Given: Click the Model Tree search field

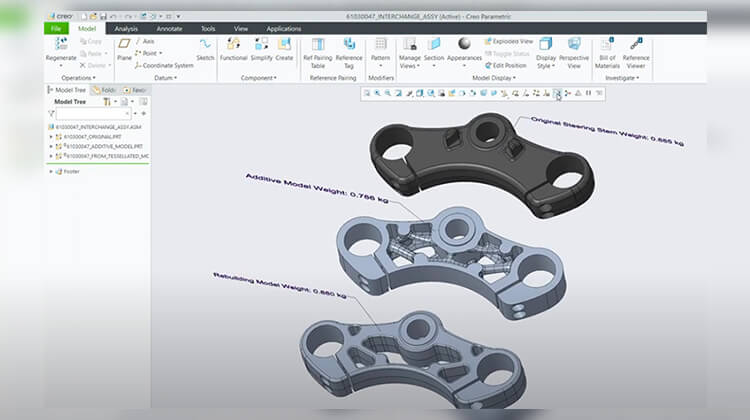Looking at the screenshot, I should (x=96, y=114).
